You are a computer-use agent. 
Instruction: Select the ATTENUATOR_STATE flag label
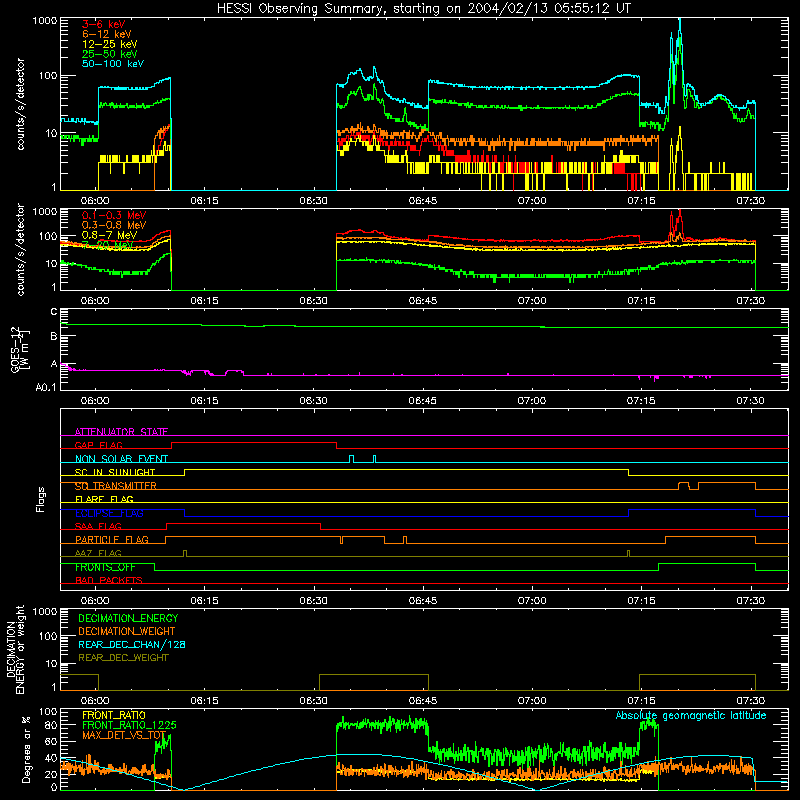(x=121, y=432)
